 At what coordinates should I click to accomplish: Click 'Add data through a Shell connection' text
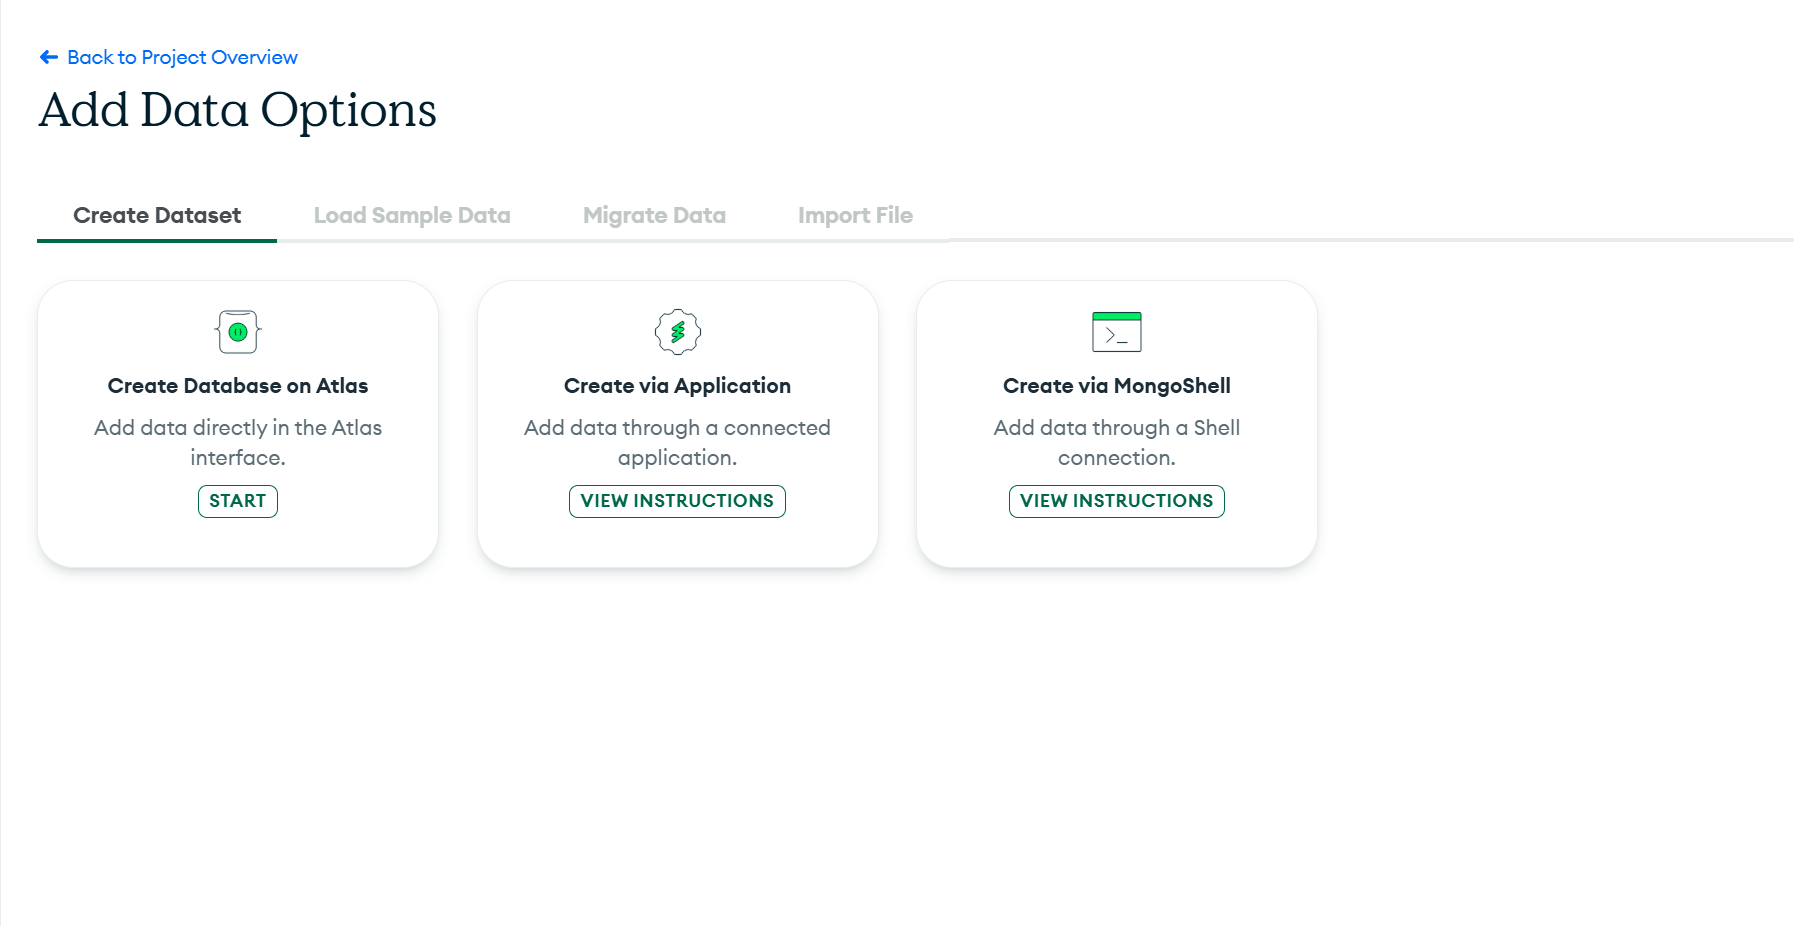coord(1117,442)
